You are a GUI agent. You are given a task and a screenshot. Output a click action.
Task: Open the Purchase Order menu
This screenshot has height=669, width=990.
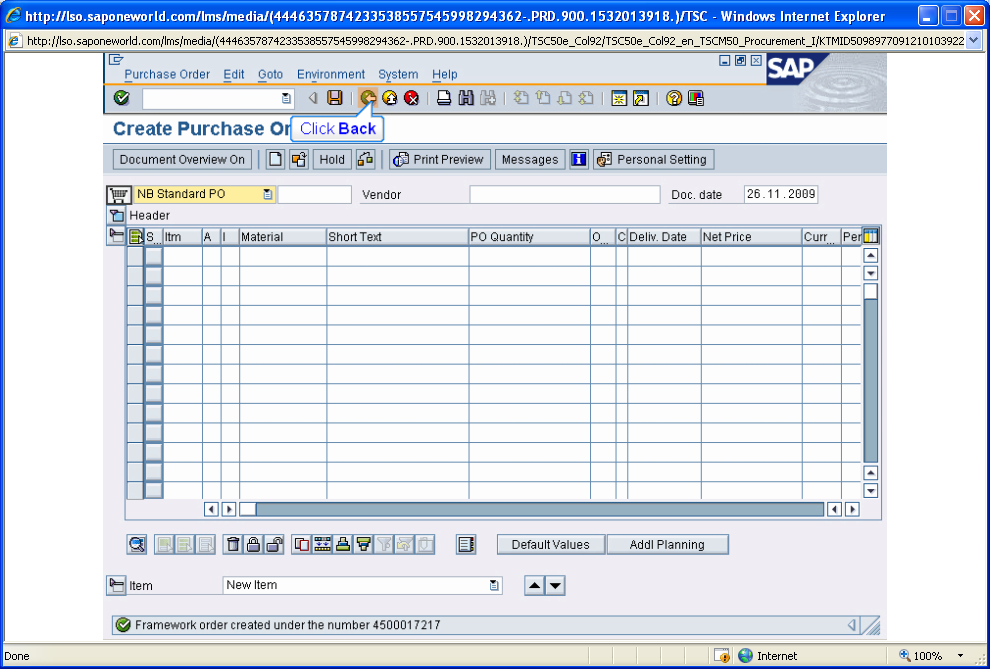pos(167,74)
